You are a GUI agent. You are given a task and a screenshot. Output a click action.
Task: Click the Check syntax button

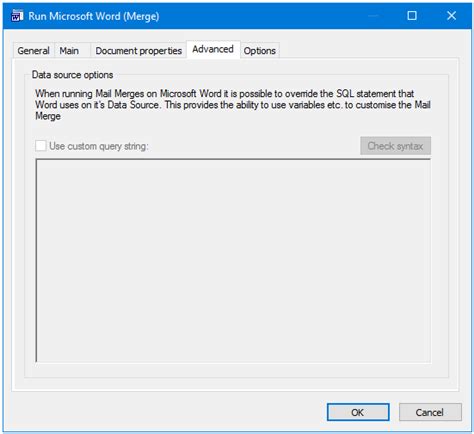point(395,146)
